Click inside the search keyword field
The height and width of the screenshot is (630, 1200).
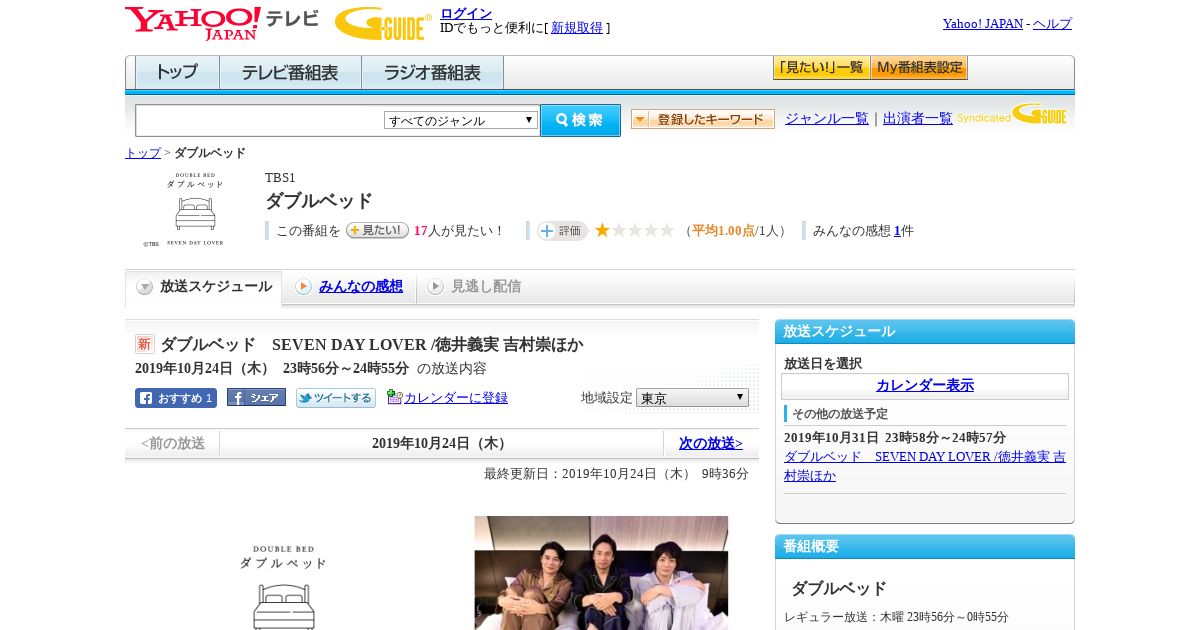pos(260,120)
